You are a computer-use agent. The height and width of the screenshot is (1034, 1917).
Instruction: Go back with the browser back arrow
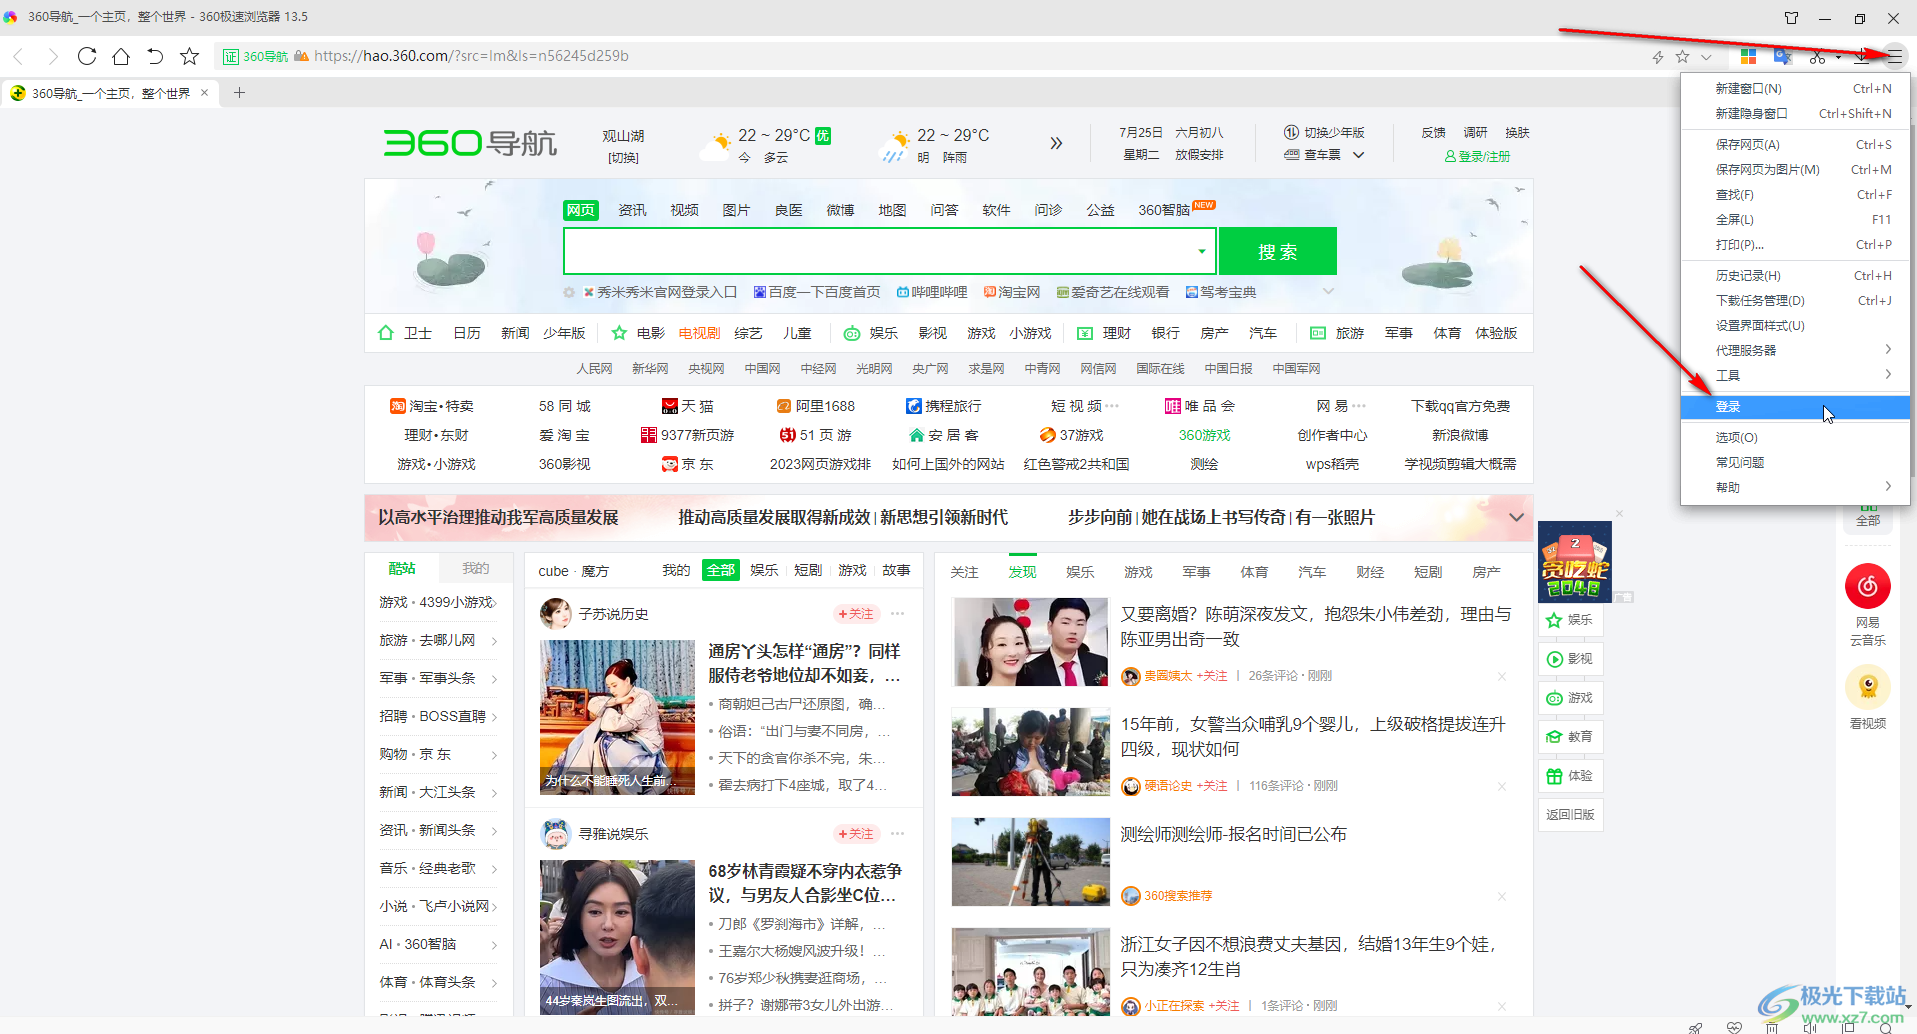pos(18,56)
